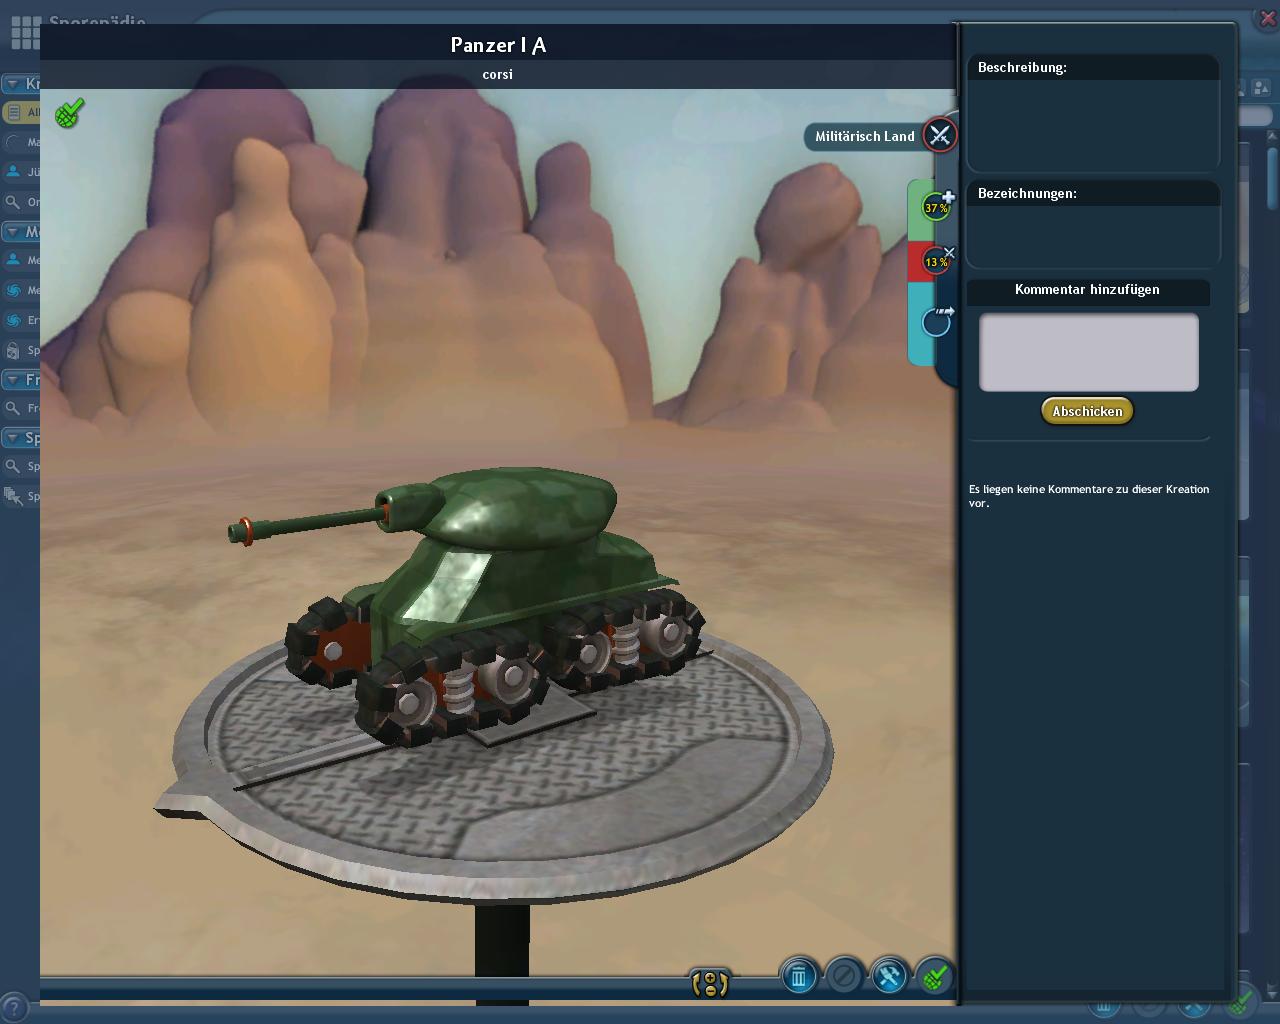
Task: Collapse the Fr section in the Sporepedia sidebar
Action: [x=14, y=380]
